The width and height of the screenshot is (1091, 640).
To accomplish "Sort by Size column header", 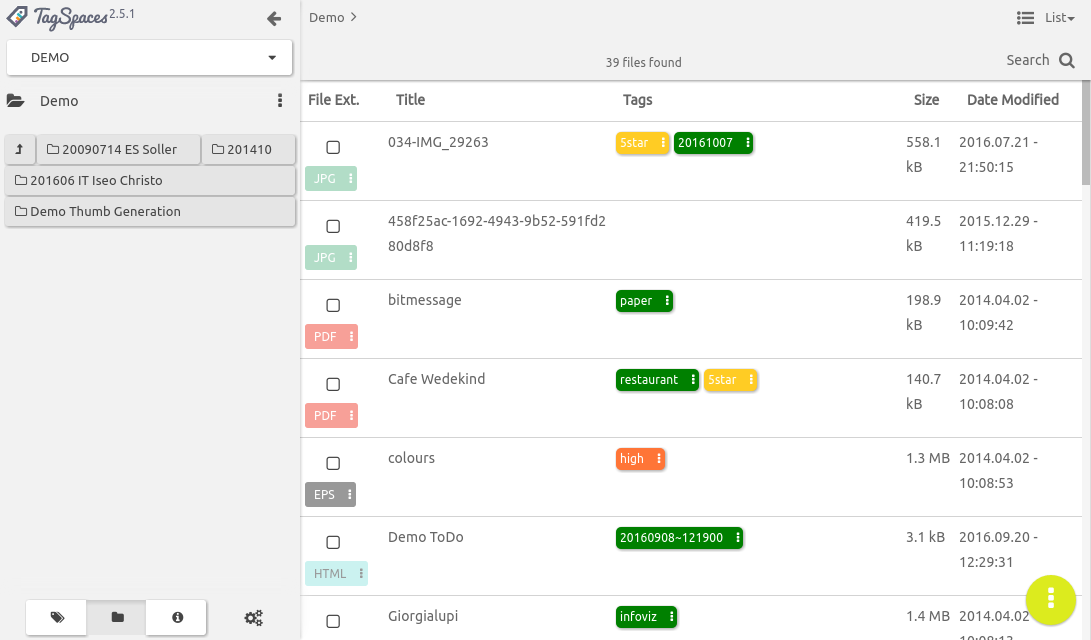I will coord(926,100).
